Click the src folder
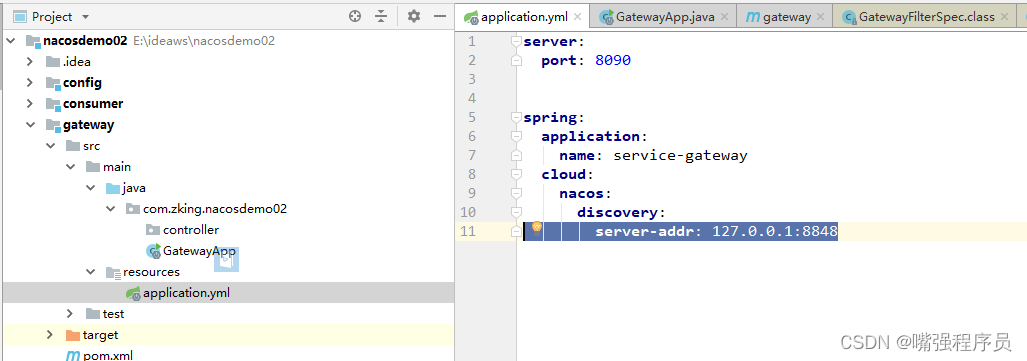Screen dimensions: 1027x361 91,146
